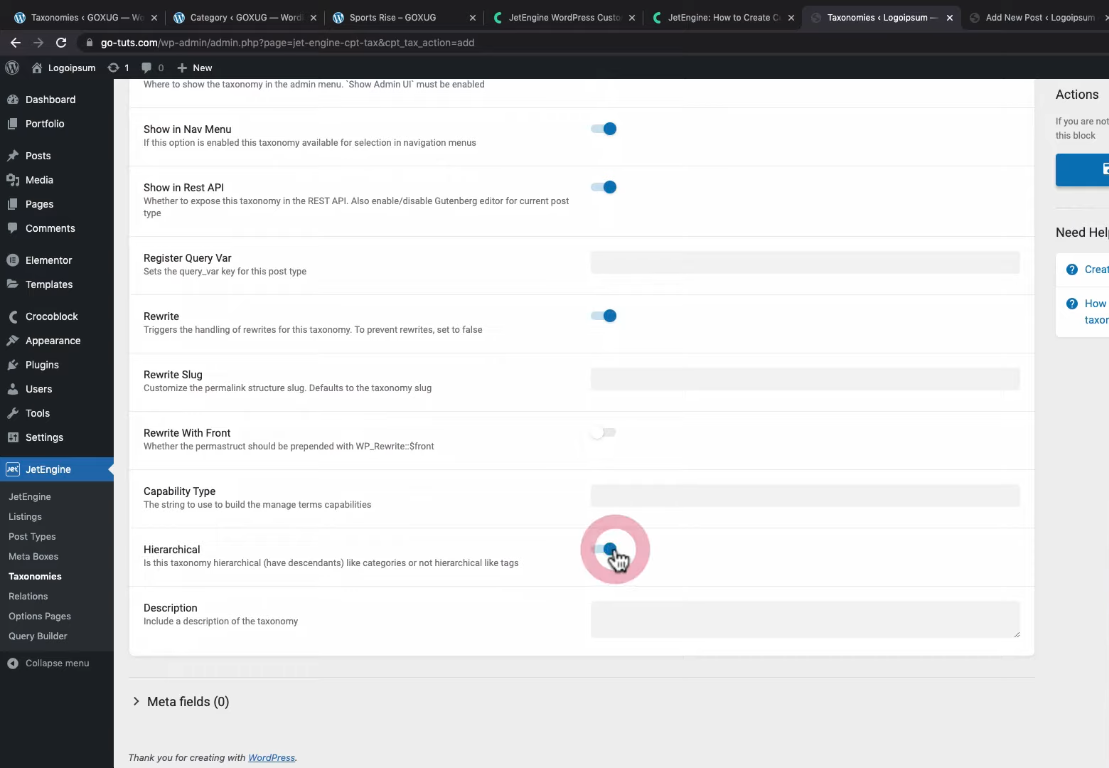Click the browser forward arrow
Viewport: 1109px width, 768px height.
[38, 42]
